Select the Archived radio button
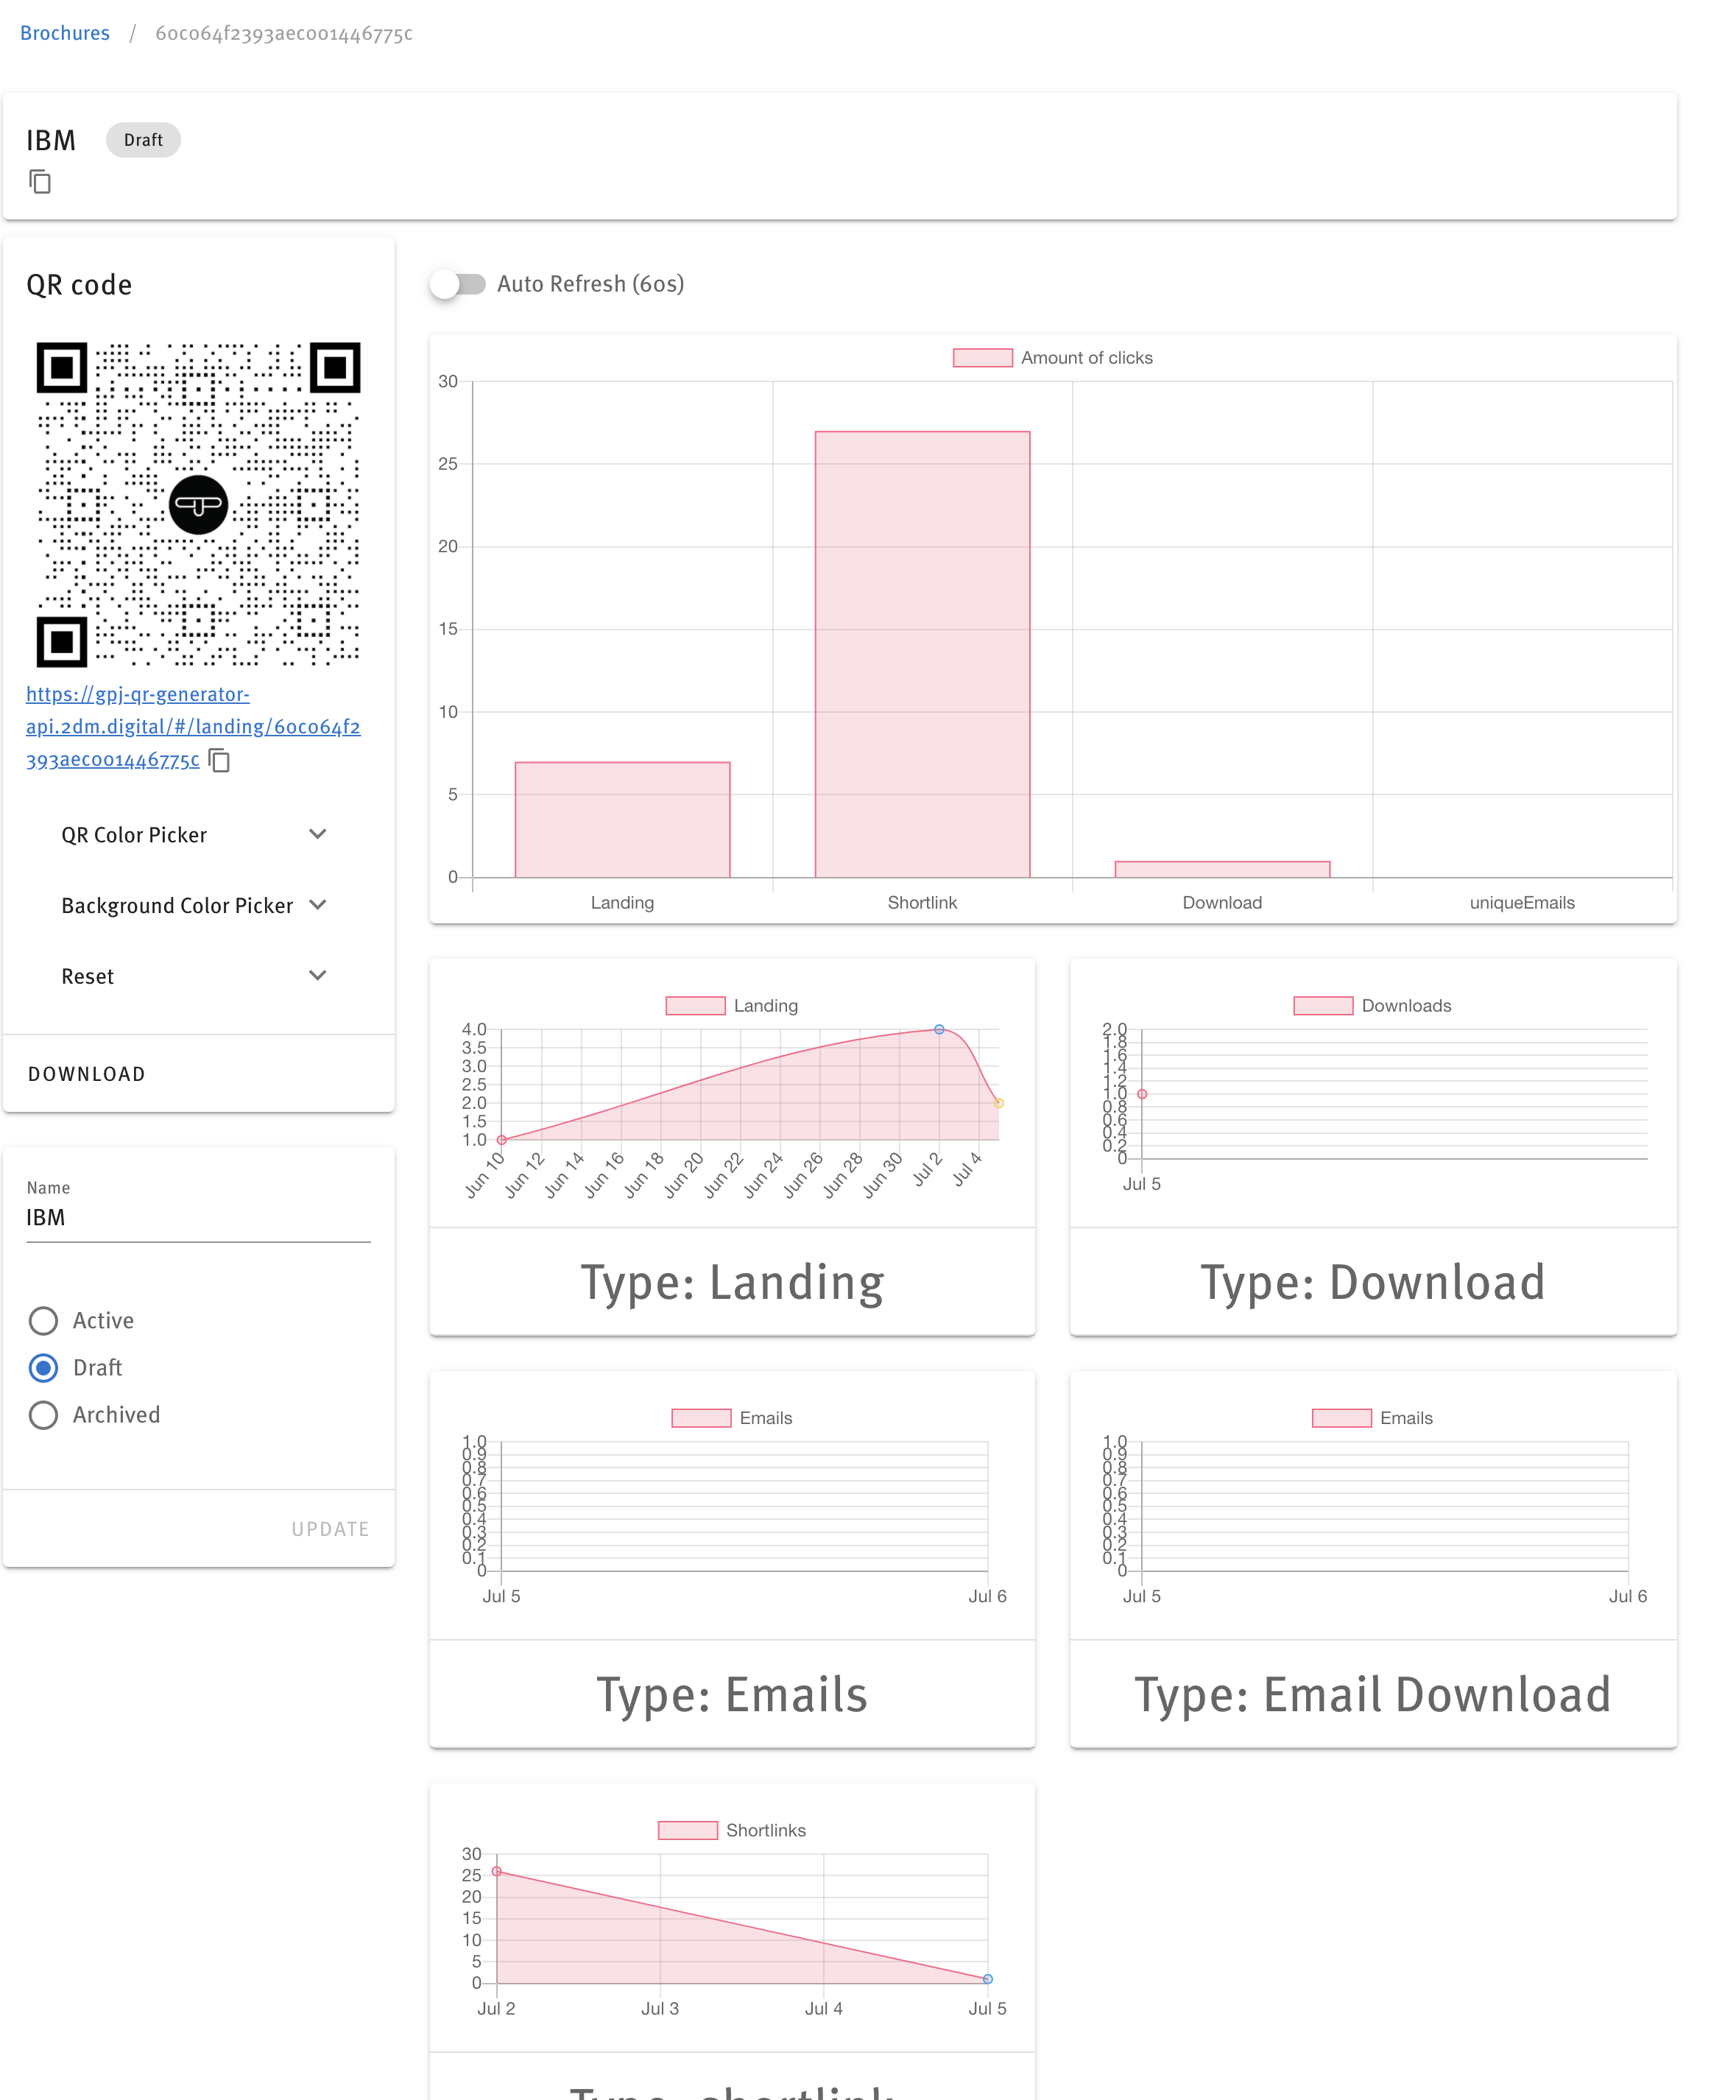1736x2100 pixels. (x=43, y=1415)
